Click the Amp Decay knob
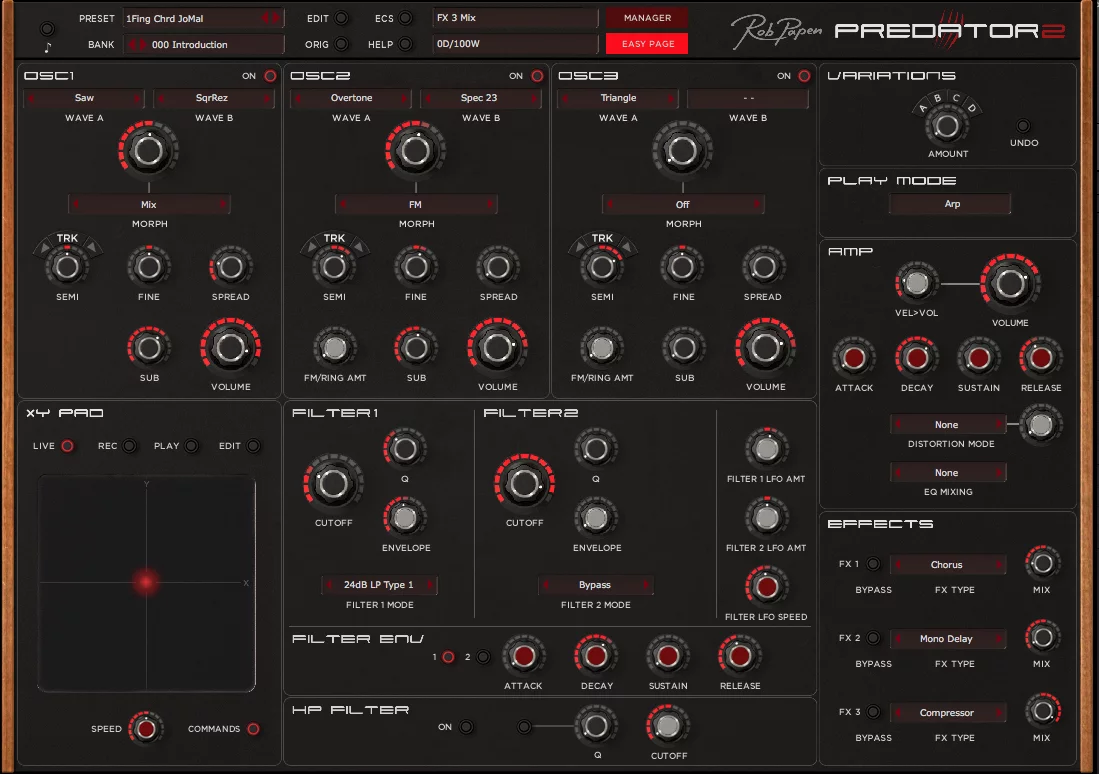This screenshot has height=774, width=1099. point(916,358)
